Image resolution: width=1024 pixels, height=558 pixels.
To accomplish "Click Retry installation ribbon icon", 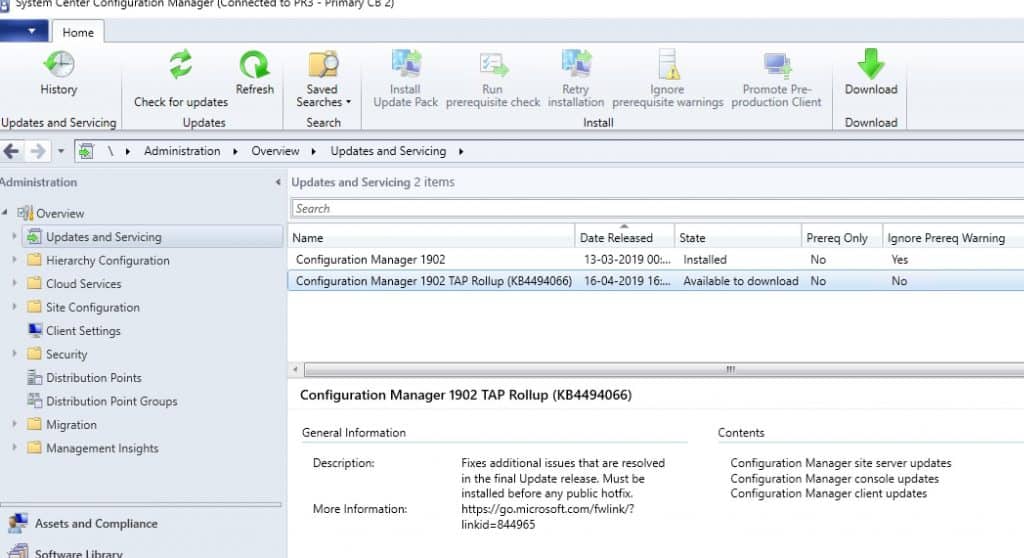I will click(576, 64).
